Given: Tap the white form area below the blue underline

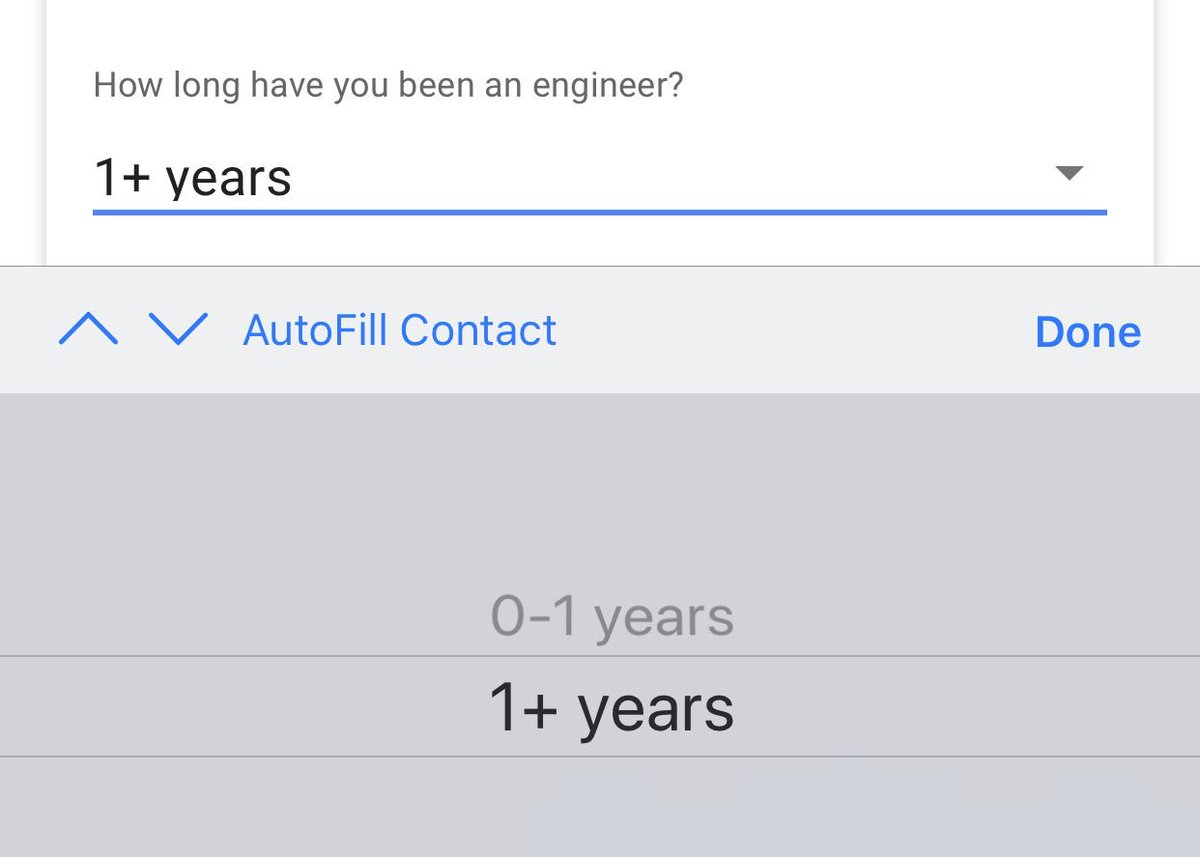Looking at the screenshot, I should click(600, 240).
